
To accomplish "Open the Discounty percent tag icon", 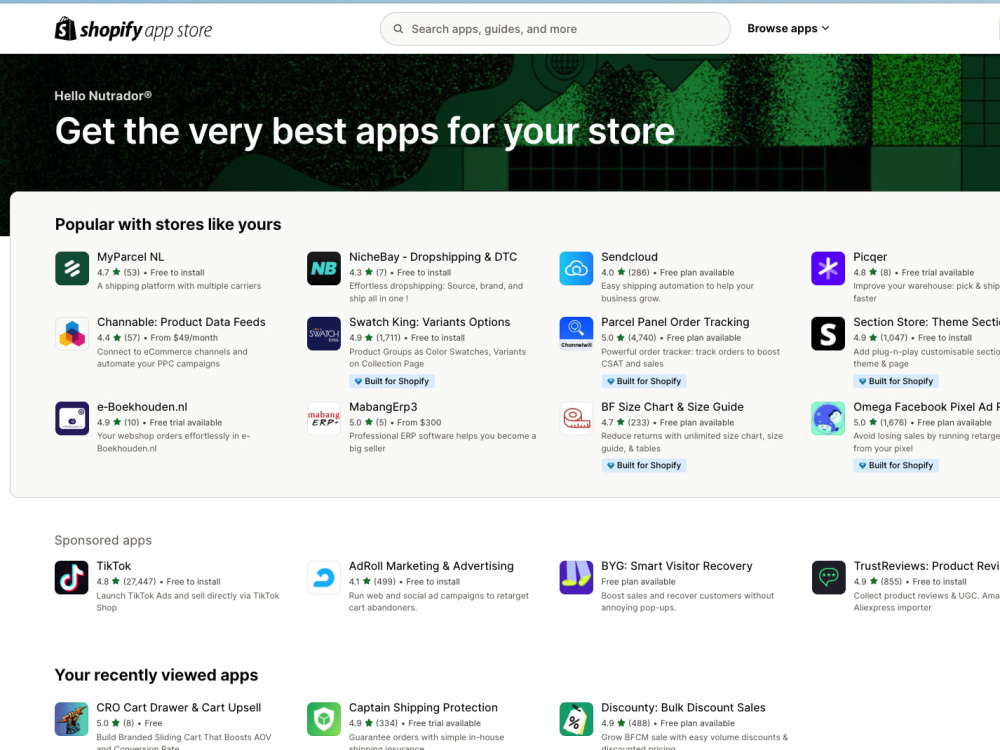I will click(x=576, y=719).
